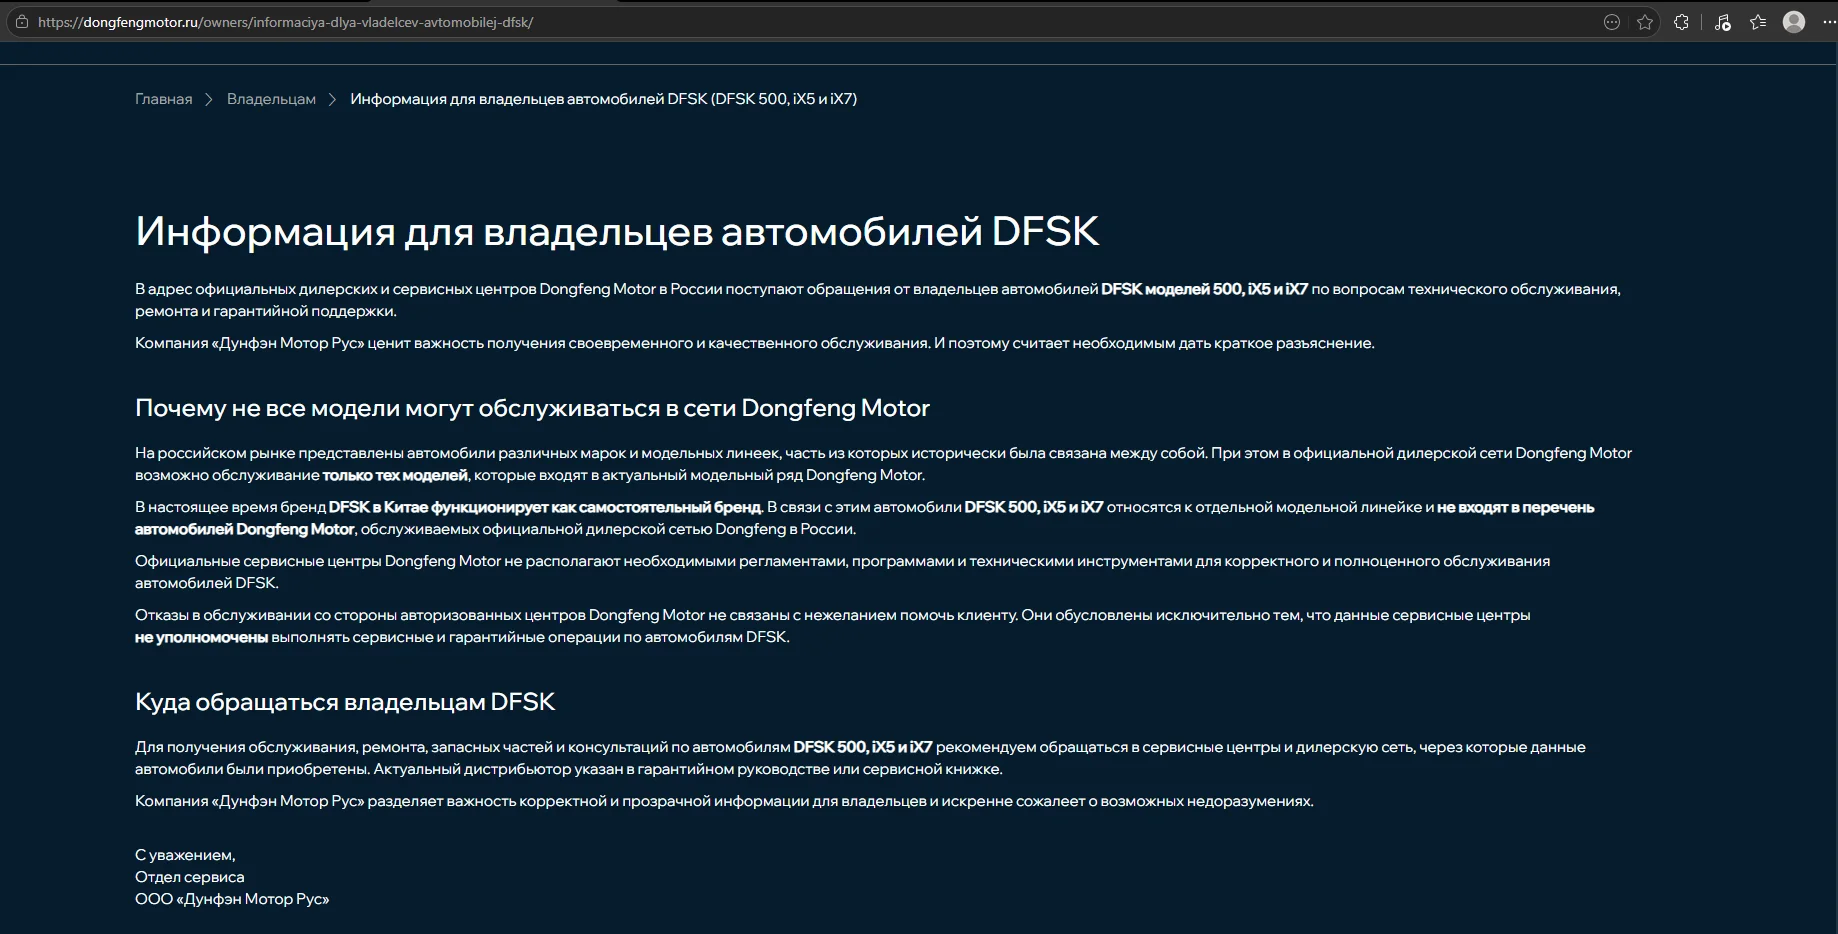Click paragraph starting Официальные сервисные центры Dongfeng Motor
1838x934 pixels.
tap(842, 572)
